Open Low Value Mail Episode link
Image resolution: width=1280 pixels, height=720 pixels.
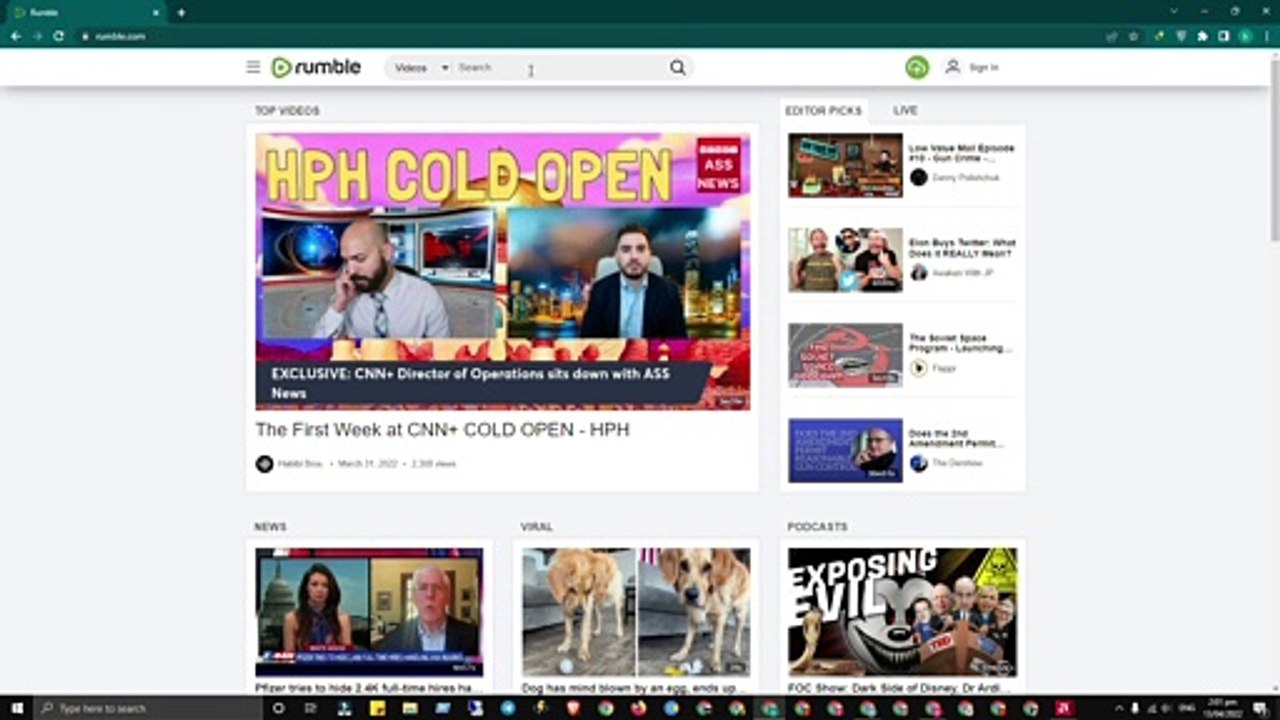(x=961, y=153)
